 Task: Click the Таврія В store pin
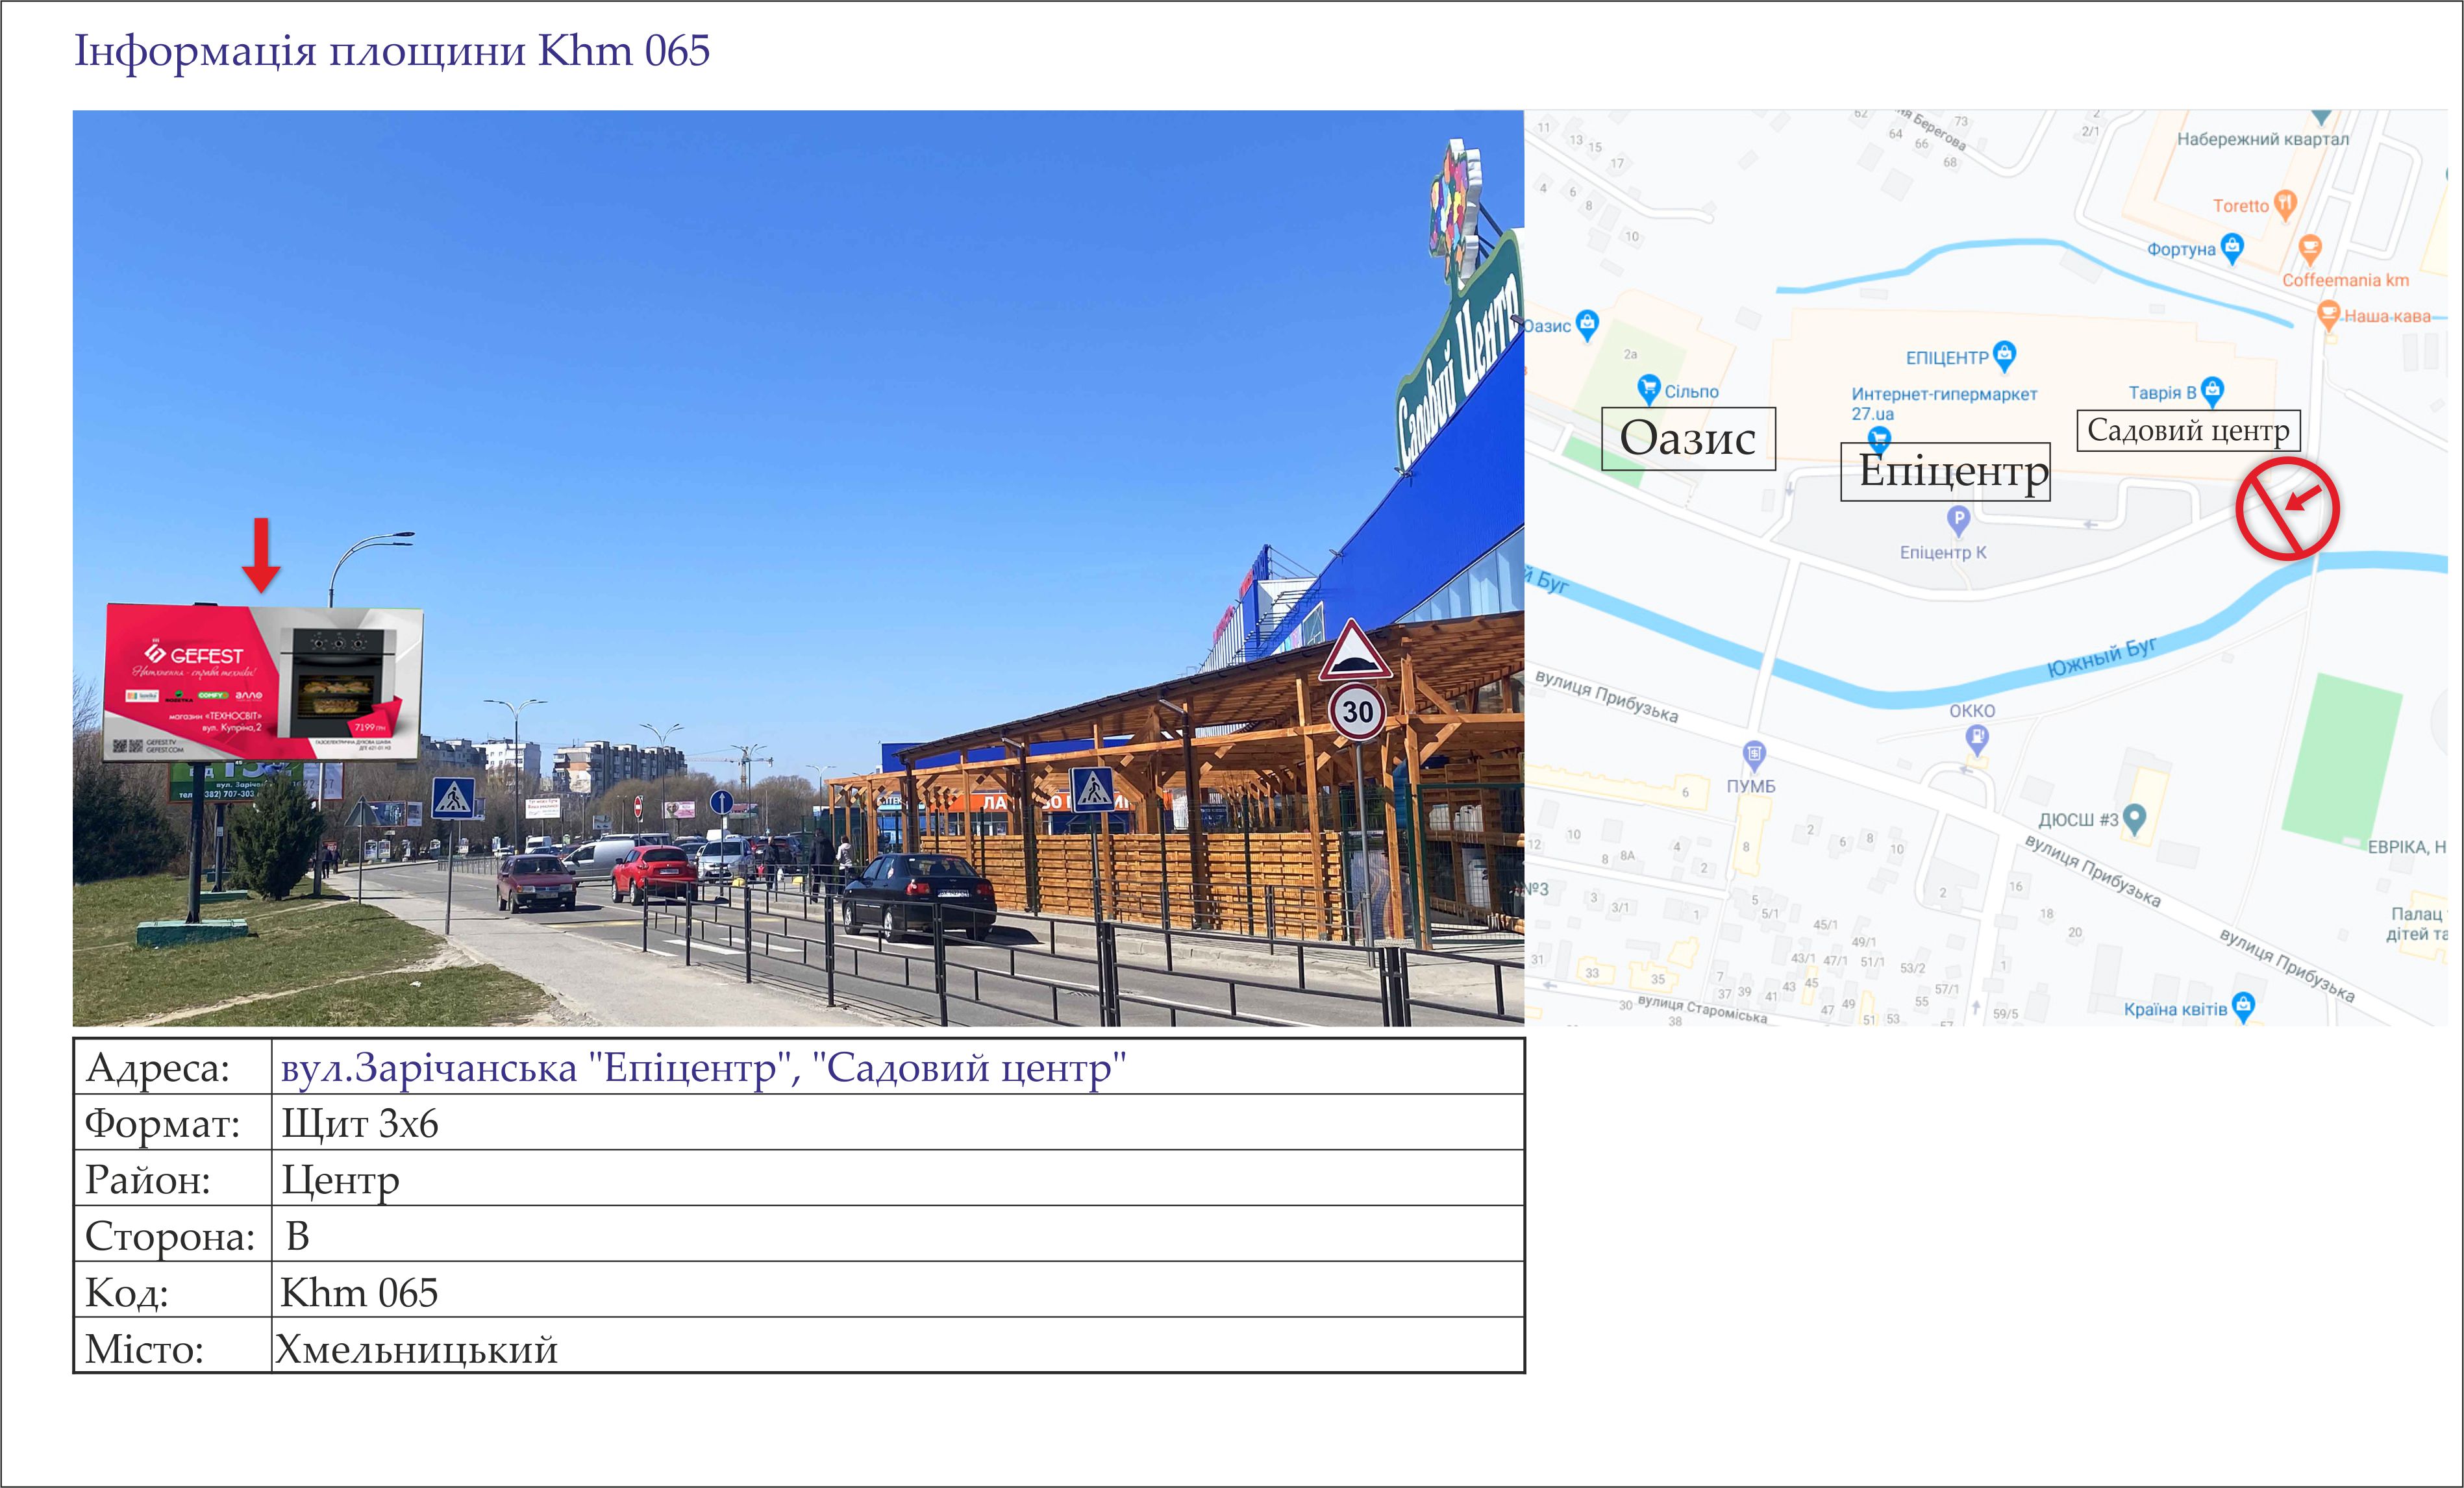pyautogui.click(x=2213, y=390)
